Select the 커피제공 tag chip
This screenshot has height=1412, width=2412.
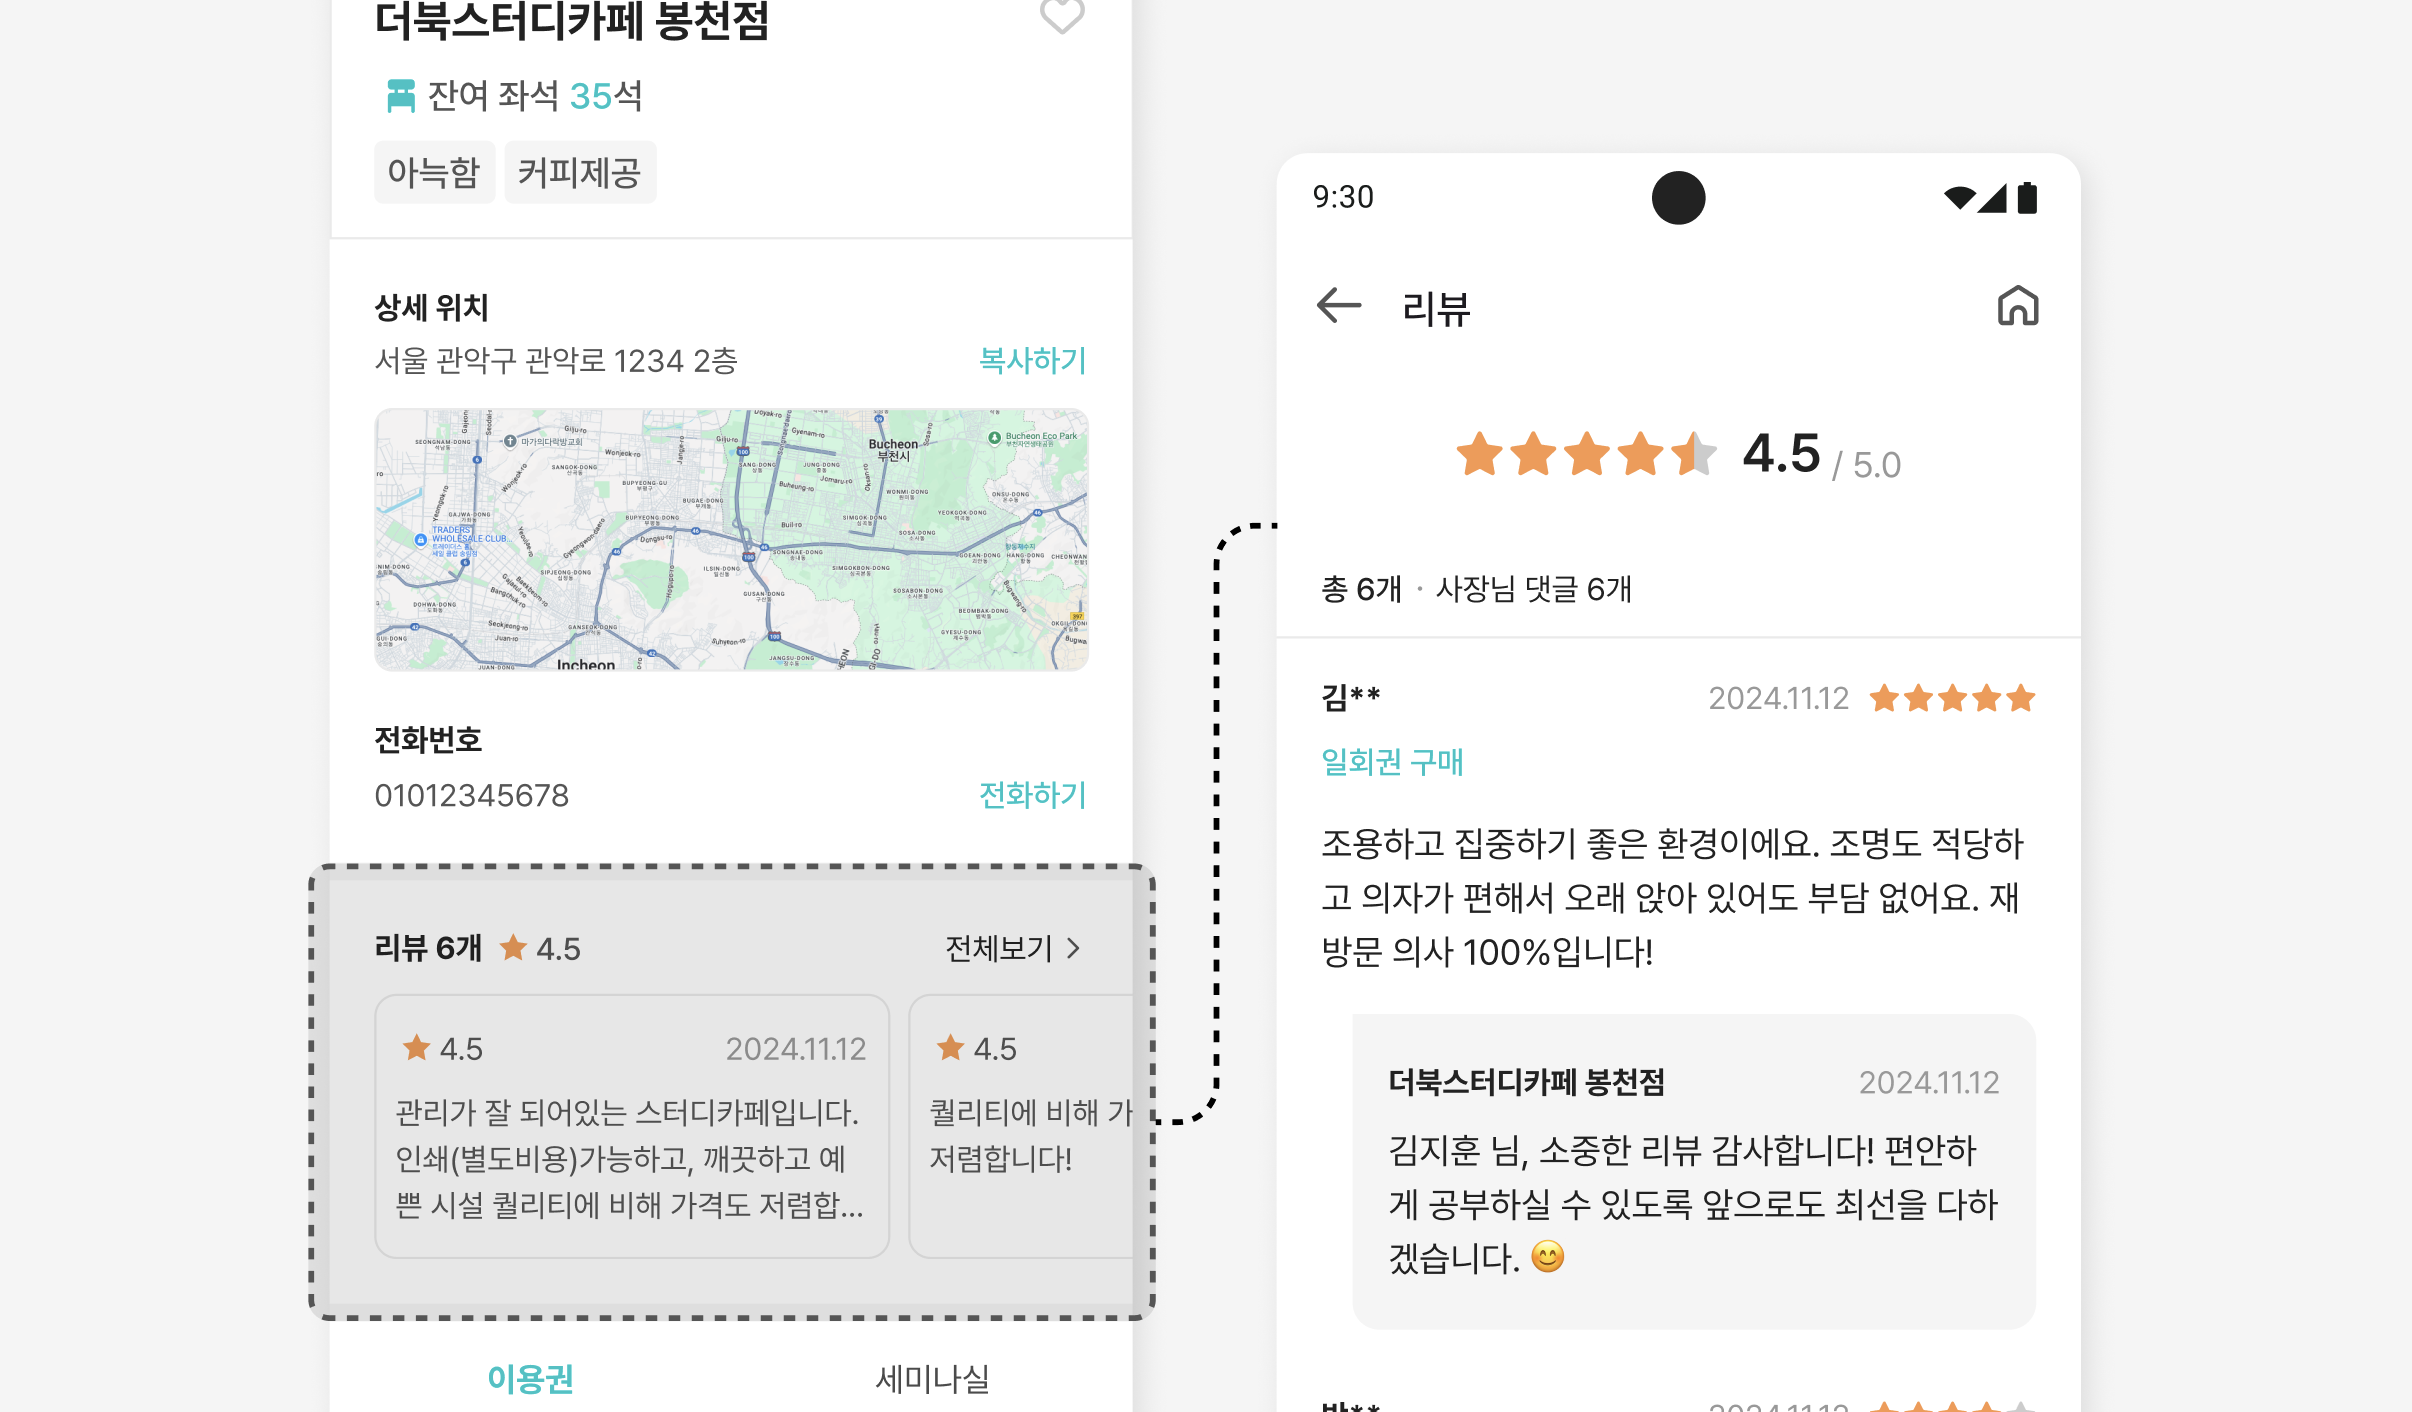click(x=579, y=173)
